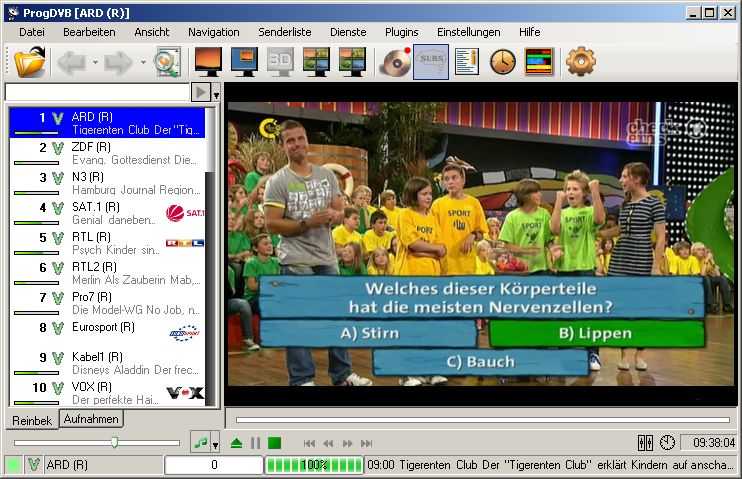Click the record disc icon
Screen dimensions: 742x479
tap(395, 62)
